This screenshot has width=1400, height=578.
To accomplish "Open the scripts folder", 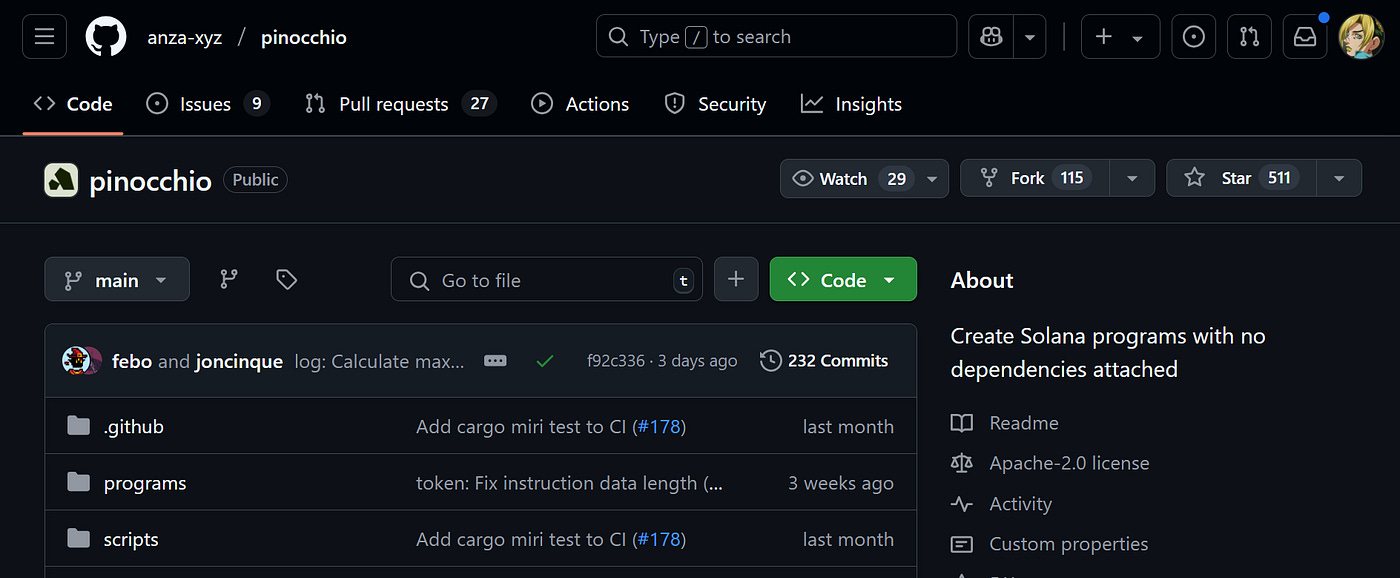I will [x=131, y=539].
